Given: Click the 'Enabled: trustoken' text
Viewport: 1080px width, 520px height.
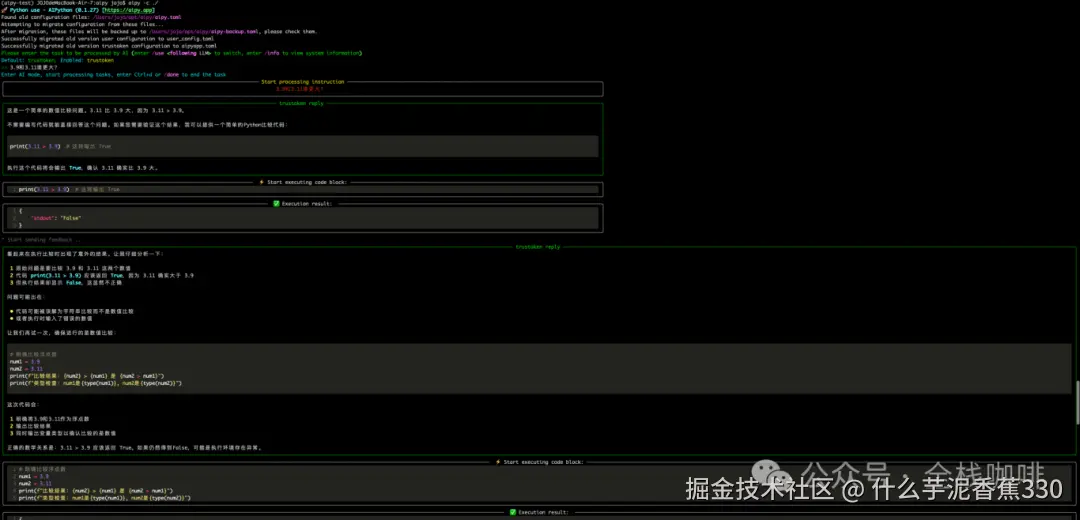Looking at the screenshot, I should (87, 61).
